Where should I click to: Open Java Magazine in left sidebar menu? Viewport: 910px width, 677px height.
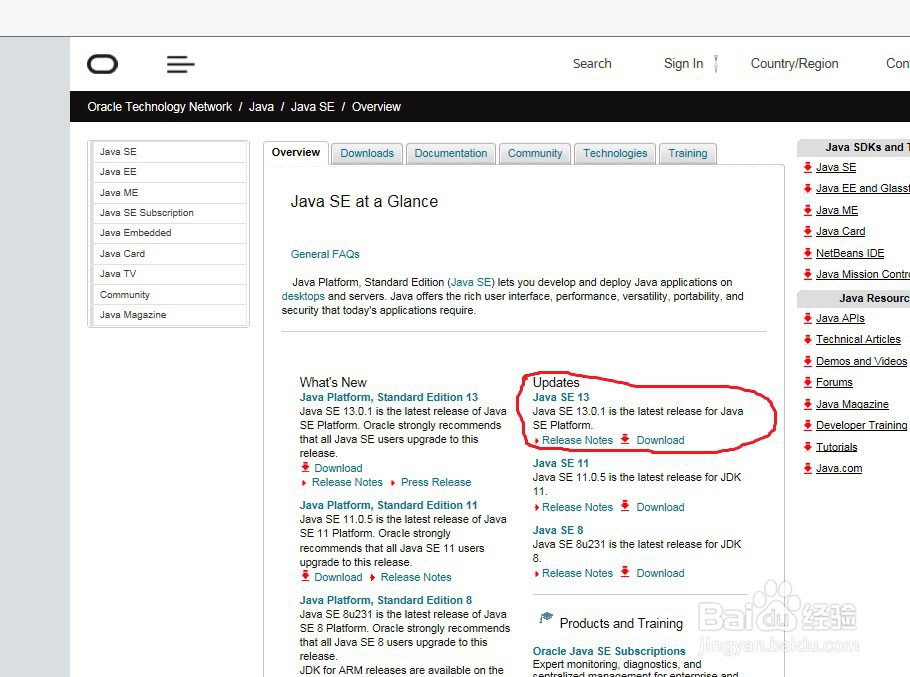[x=169, y=314]
